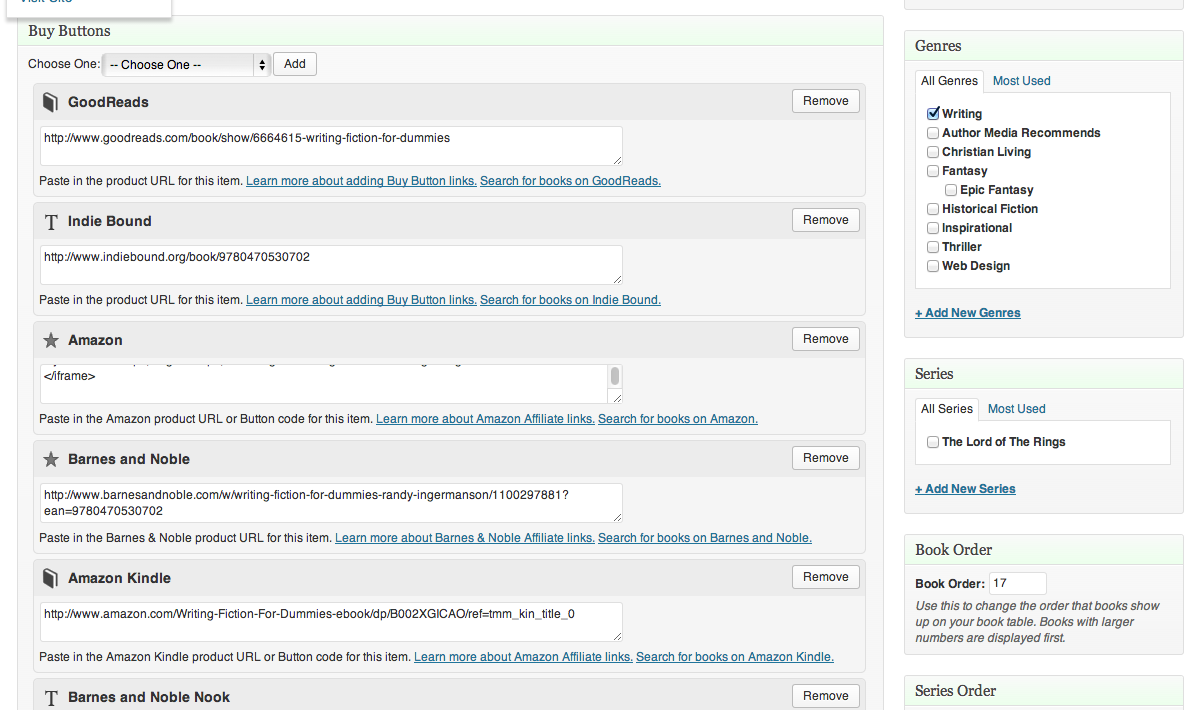Remove the GoodReads buy button
The height and width of the screenshot is (710, 1194).
[x=825, y=101]
